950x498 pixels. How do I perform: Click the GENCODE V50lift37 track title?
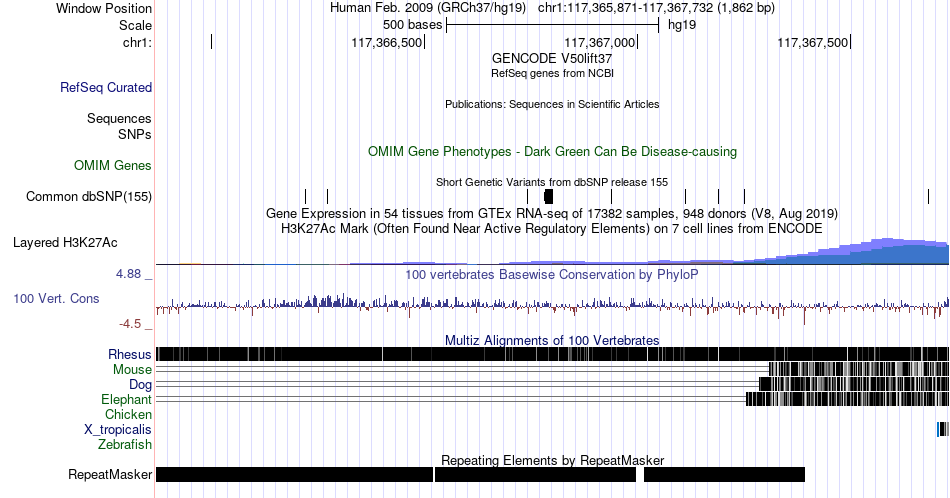click(552, 58)
